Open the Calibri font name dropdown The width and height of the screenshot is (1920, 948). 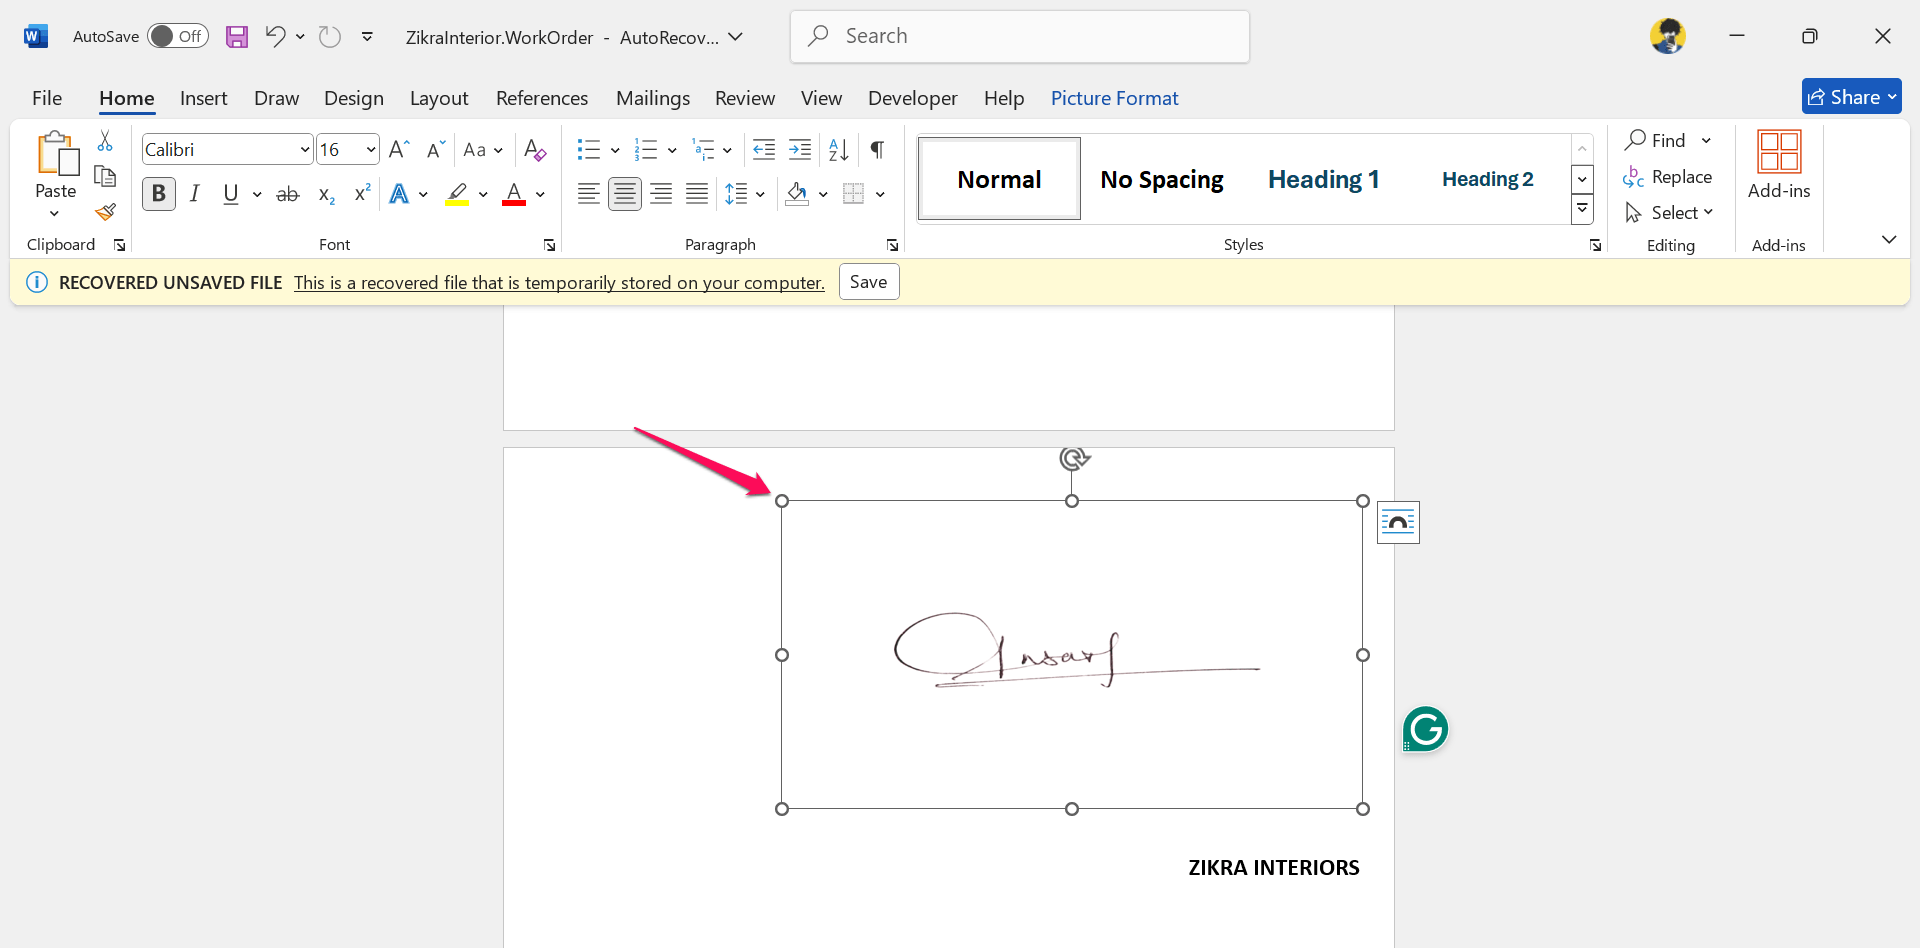click(x=305, y=150)
